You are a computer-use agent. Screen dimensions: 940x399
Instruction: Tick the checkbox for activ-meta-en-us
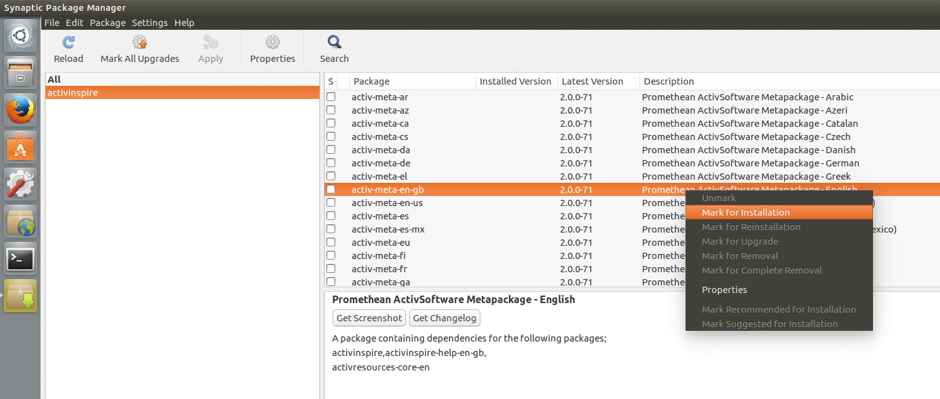[x=330, y=202]
